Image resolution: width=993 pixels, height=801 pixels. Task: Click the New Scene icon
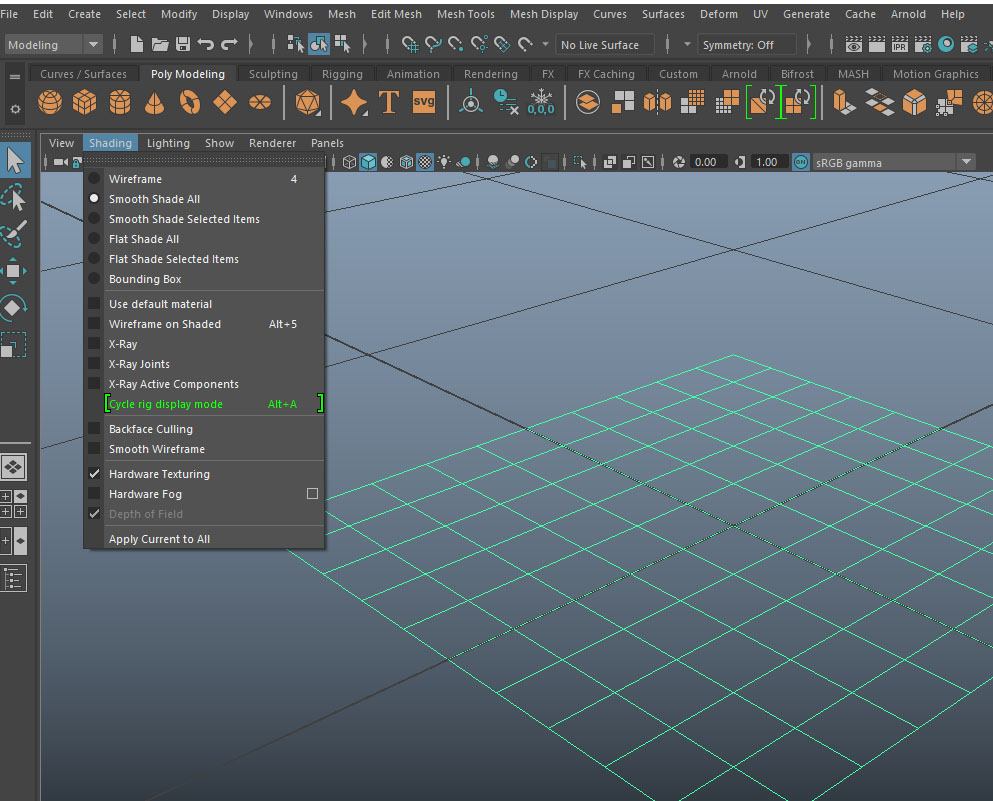tap(136, 44)
